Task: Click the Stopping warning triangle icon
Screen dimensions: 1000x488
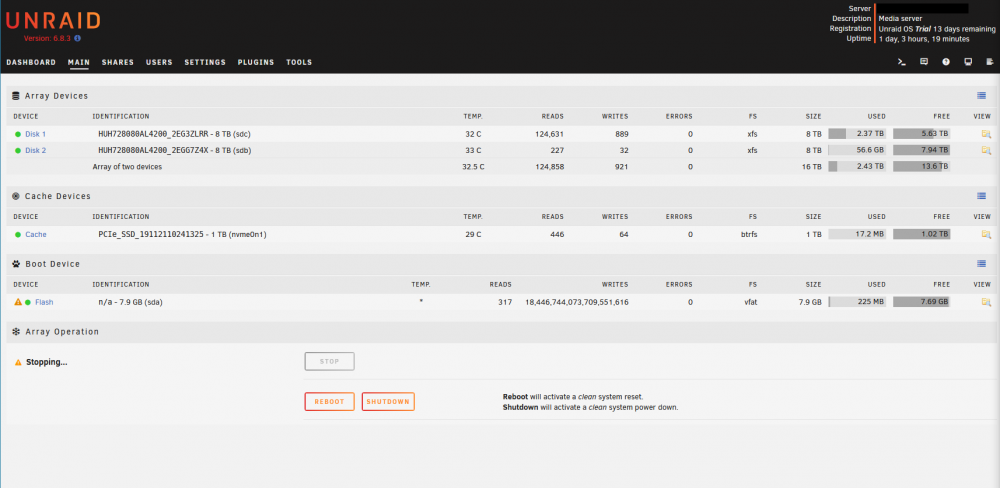Action: click(18, 362)
